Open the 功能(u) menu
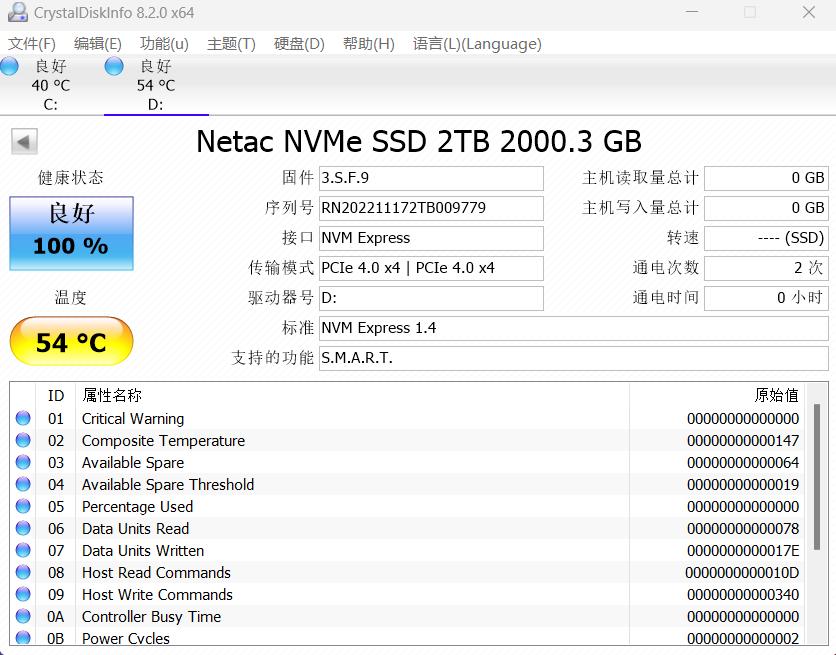Viewport: 836px width, 655px height. pyautogui.click(x=163, y=43)
